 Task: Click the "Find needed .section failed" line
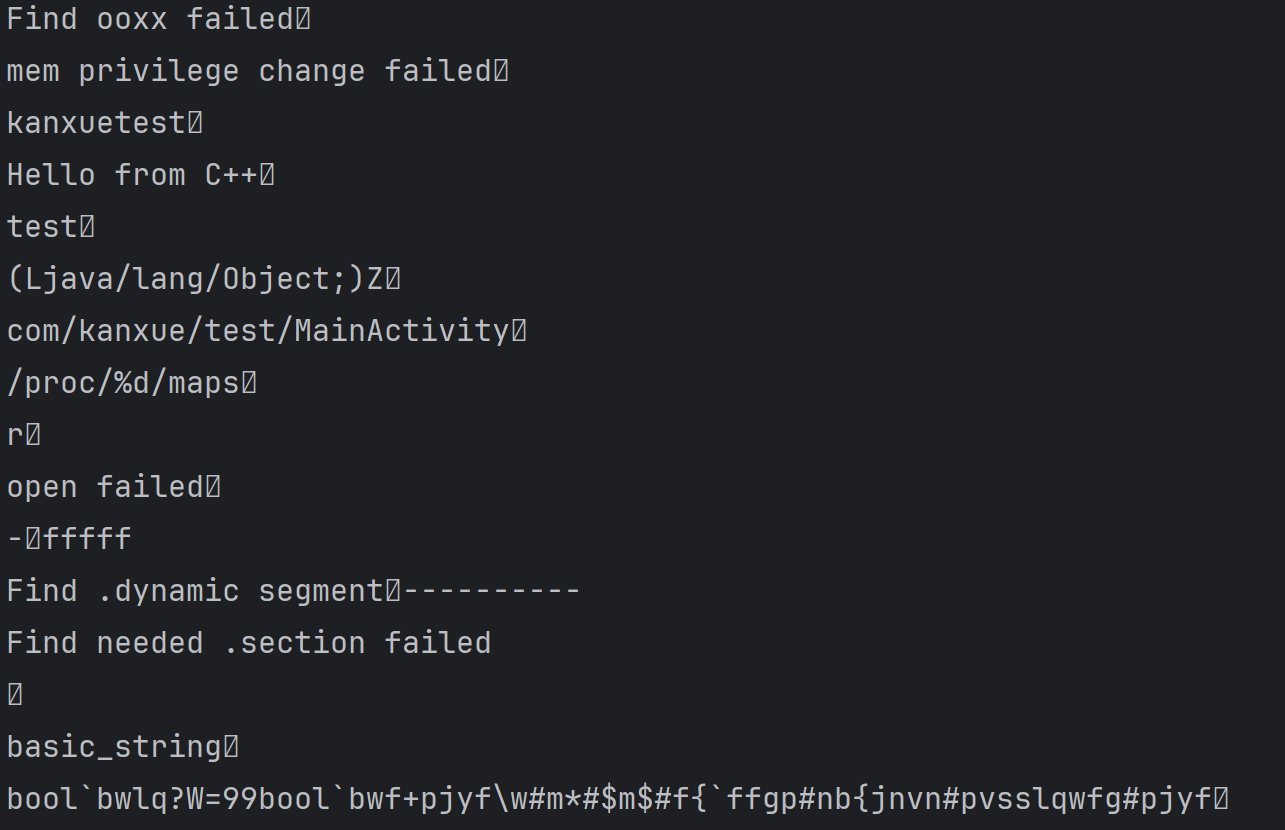pyautogui.click(x=249, y=643)
